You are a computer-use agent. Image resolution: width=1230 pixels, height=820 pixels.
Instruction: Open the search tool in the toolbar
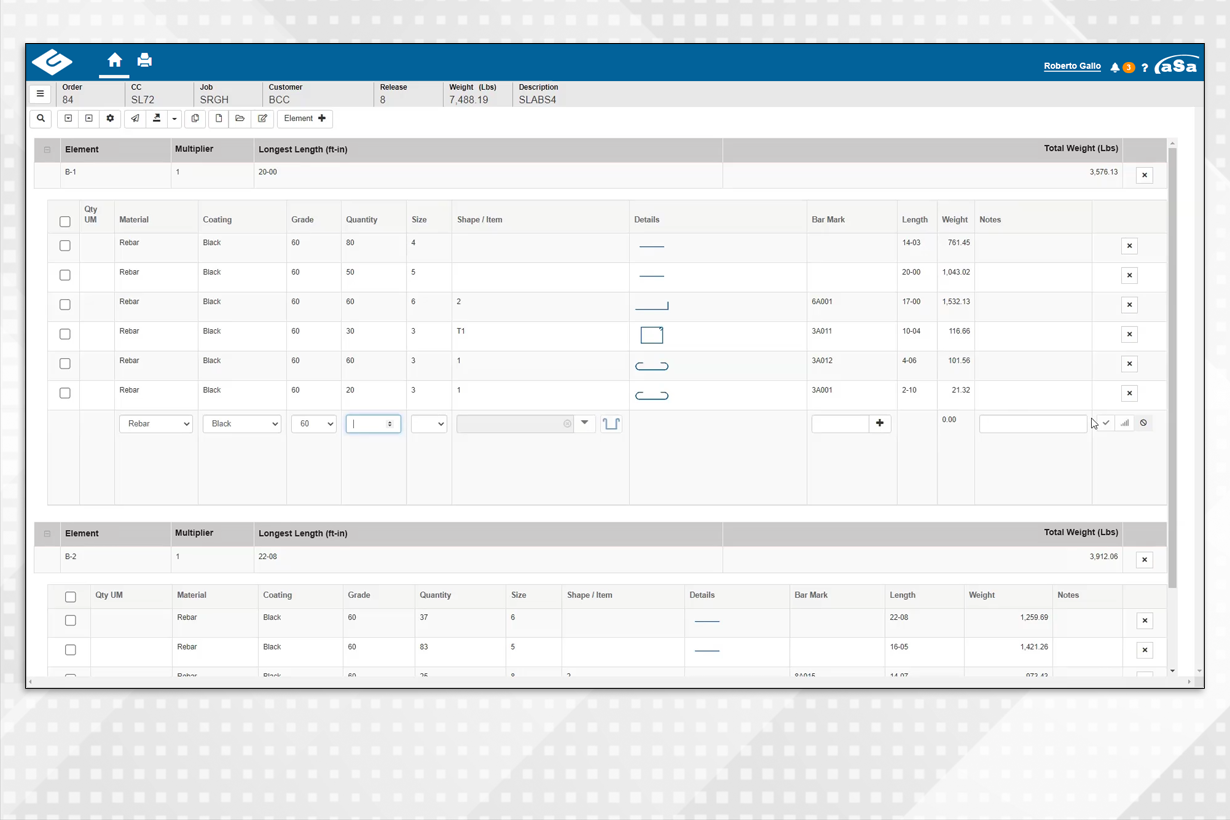41,118
